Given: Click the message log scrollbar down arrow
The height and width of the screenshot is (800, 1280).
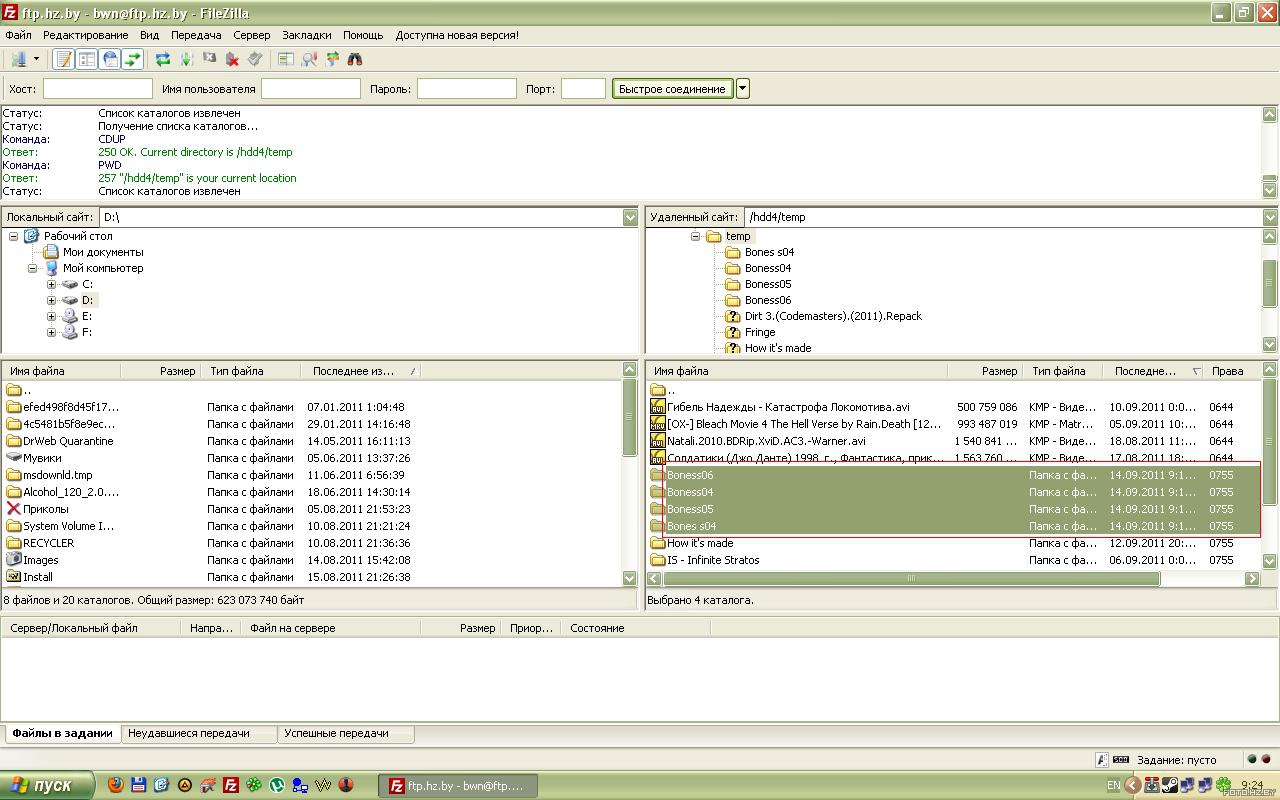Looking at the screenshot, I should point(1270,191).
